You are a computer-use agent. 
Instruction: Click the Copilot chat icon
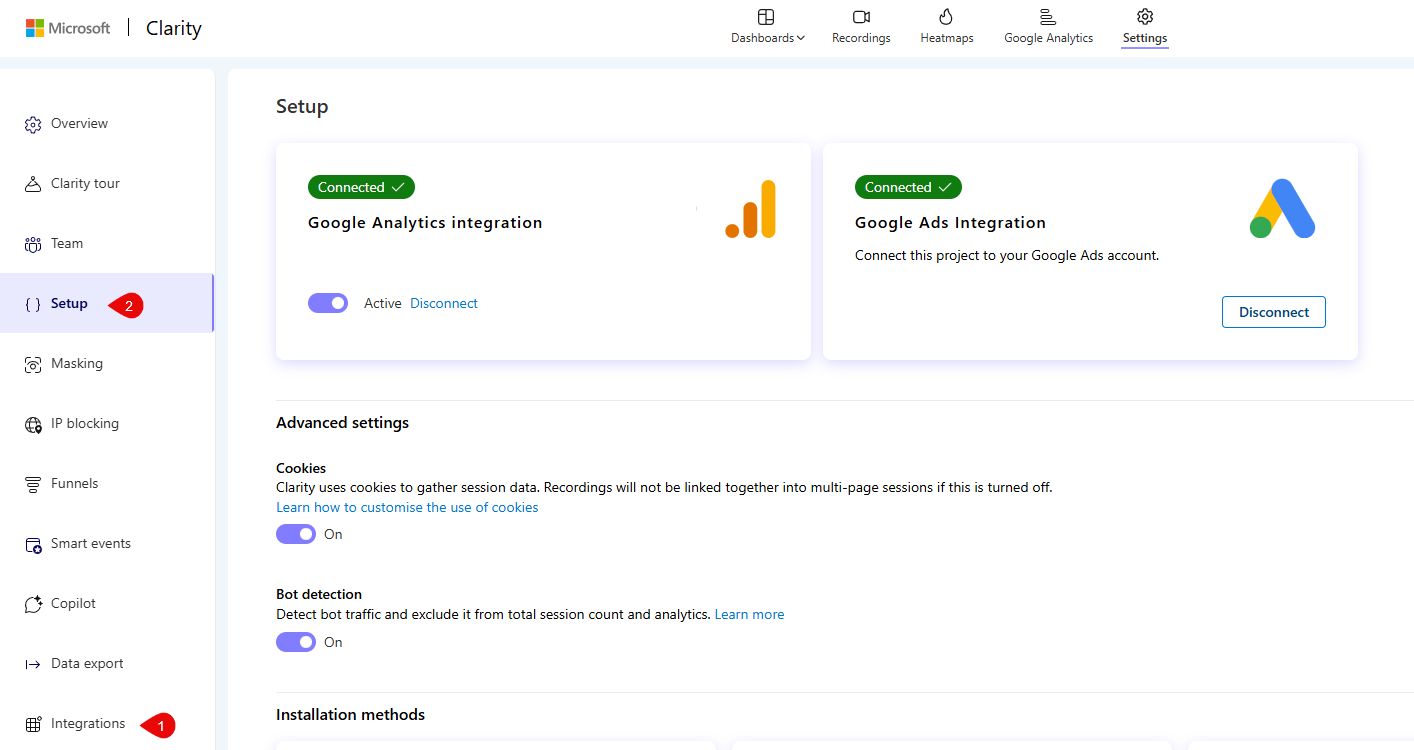click(x=32, y=604)
